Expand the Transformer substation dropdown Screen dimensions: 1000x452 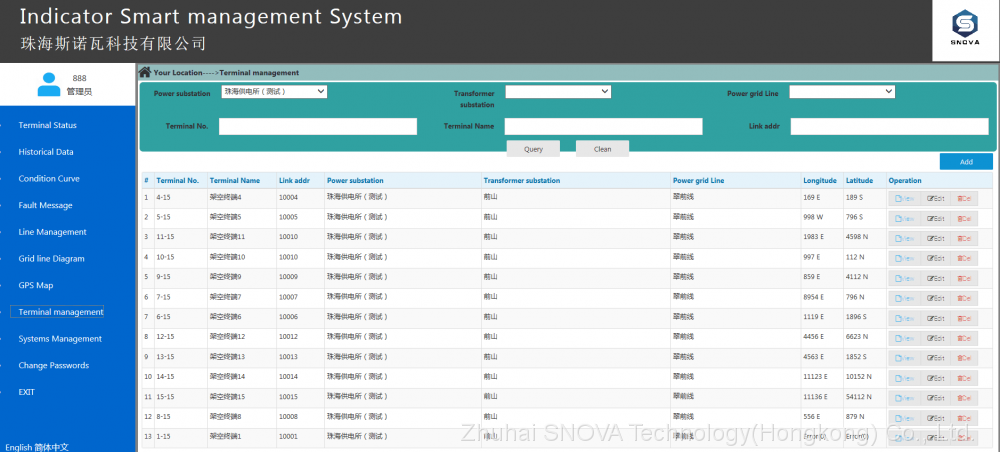click(x=558, y=91)
